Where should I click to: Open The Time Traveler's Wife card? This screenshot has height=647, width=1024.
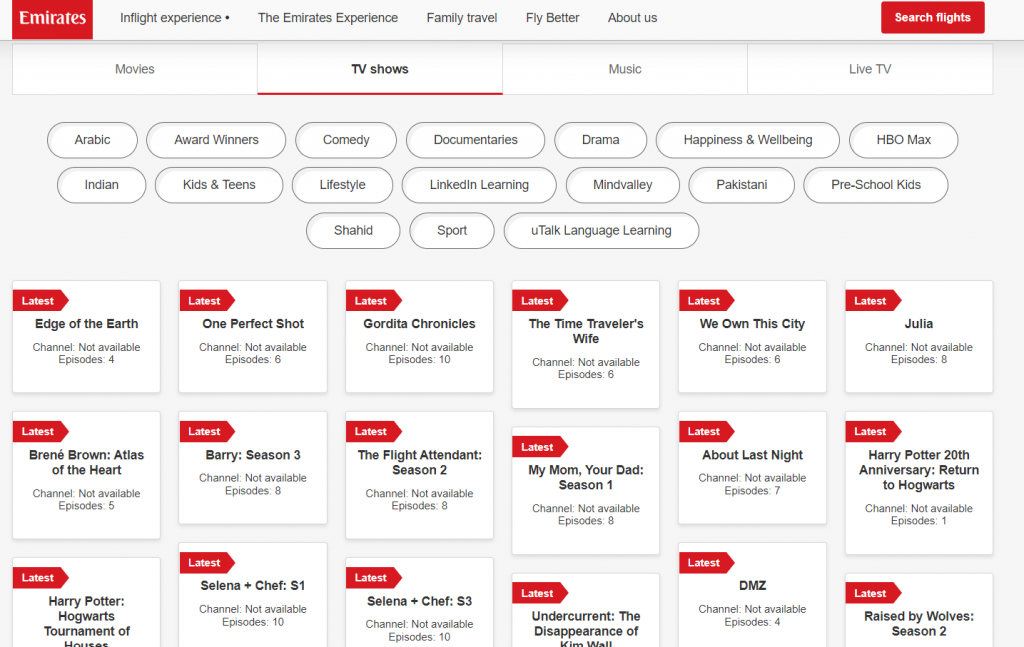tap(586, 345)
